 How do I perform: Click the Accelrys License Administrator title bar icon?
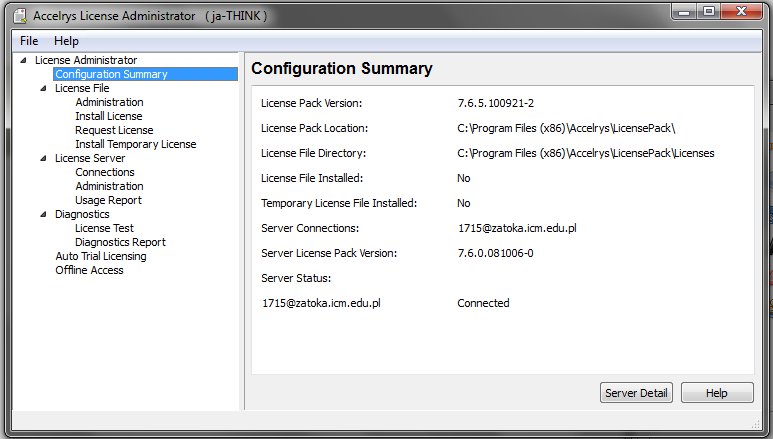[18, 16]
